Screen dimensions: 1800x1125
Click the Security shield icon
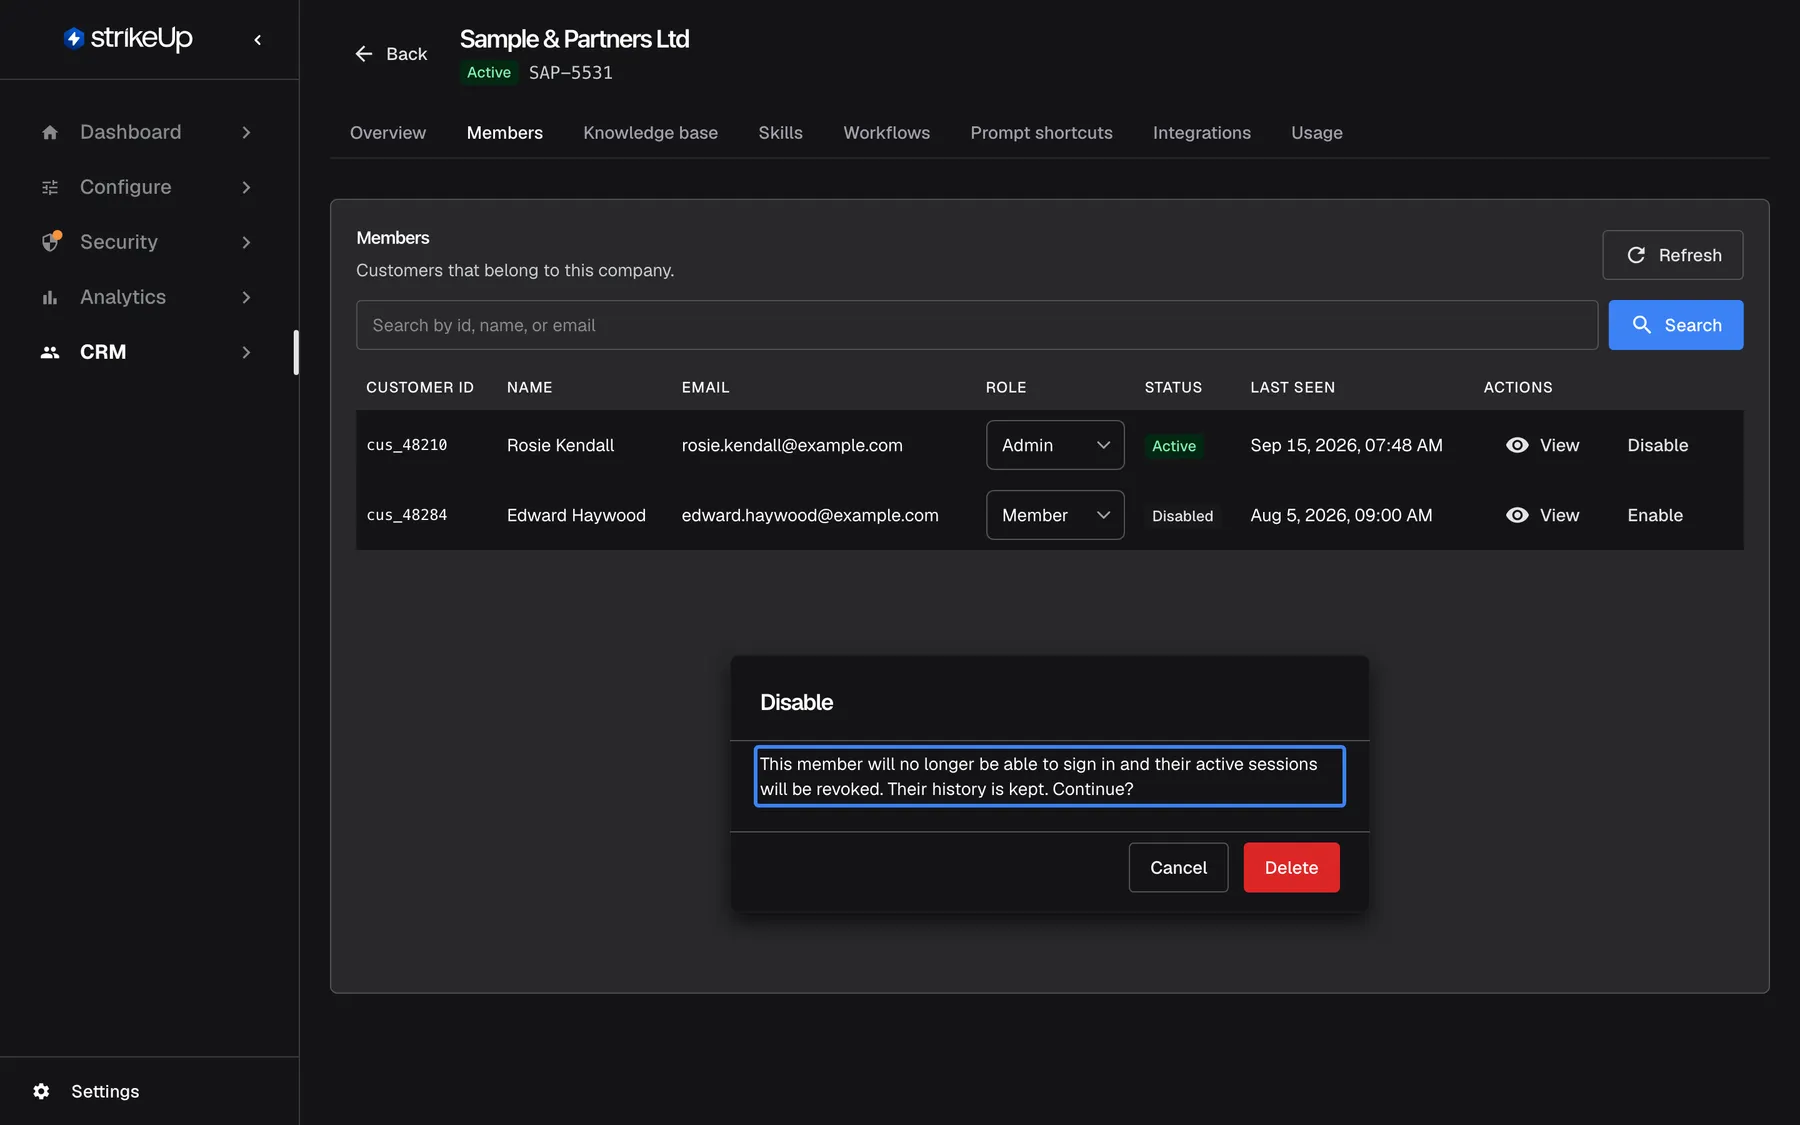pyautogui.click(x=51, y=242)
